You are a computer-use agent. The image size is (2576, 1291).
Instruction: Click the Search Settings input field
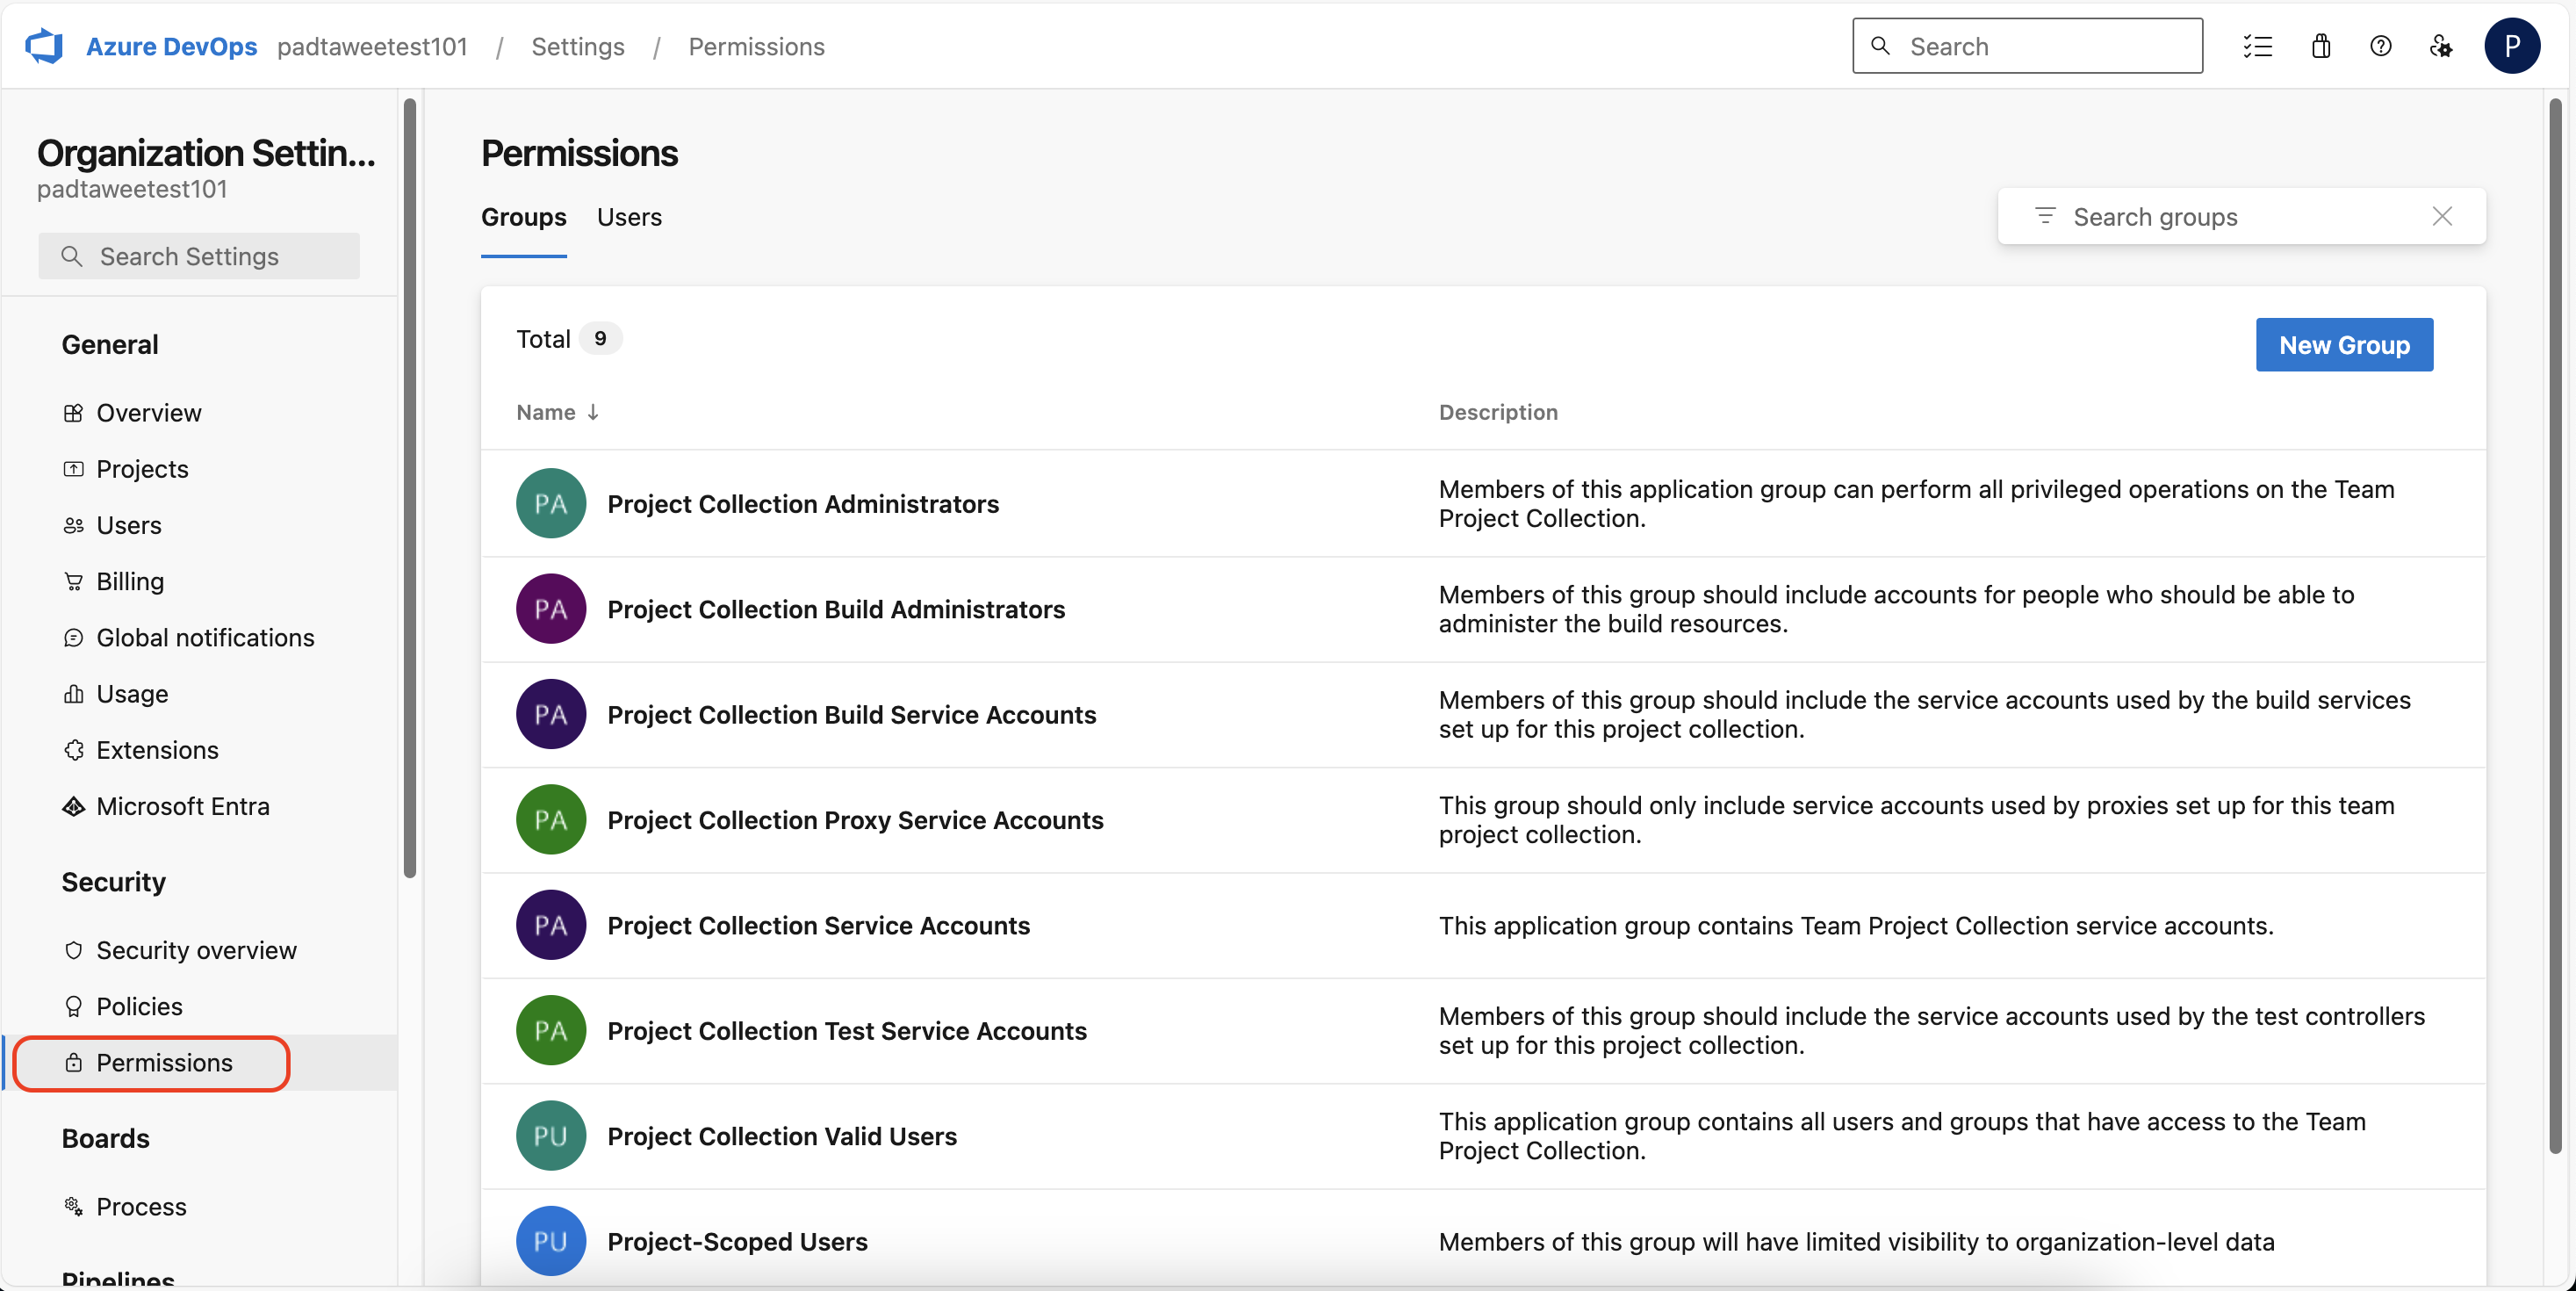tap(200, 256)
